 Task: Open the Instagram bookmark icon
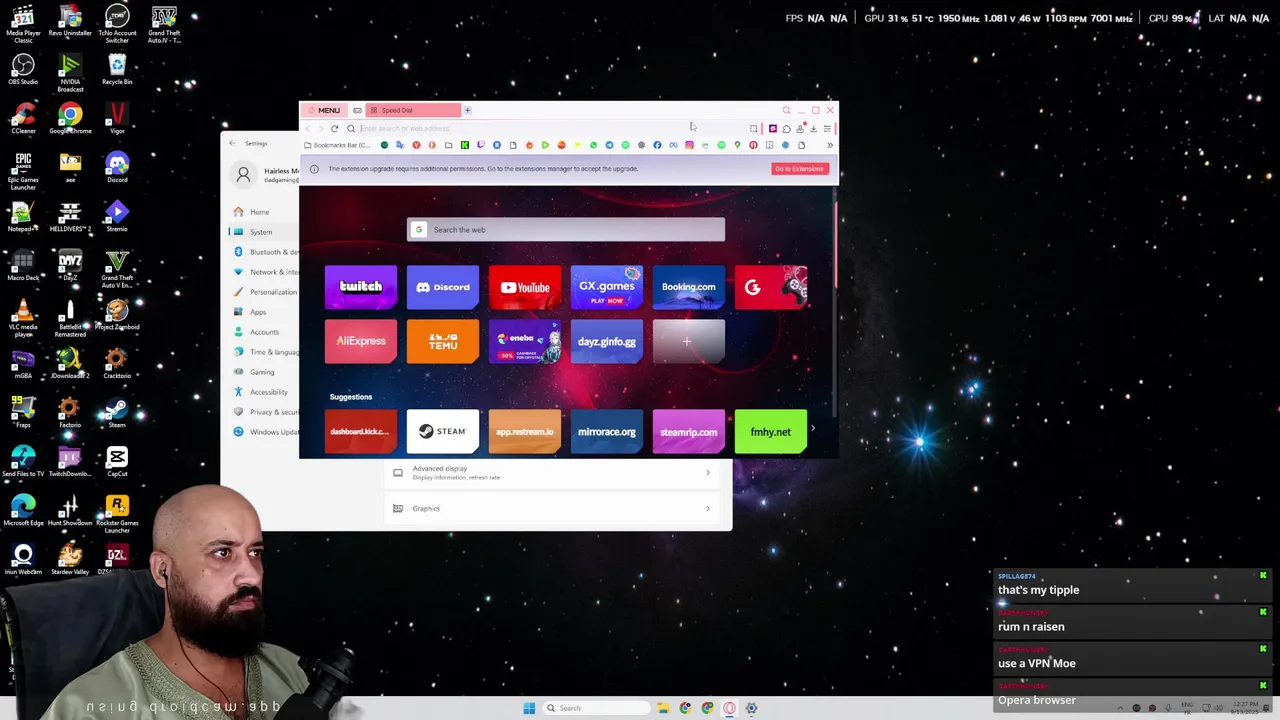[x=689, y=145]
